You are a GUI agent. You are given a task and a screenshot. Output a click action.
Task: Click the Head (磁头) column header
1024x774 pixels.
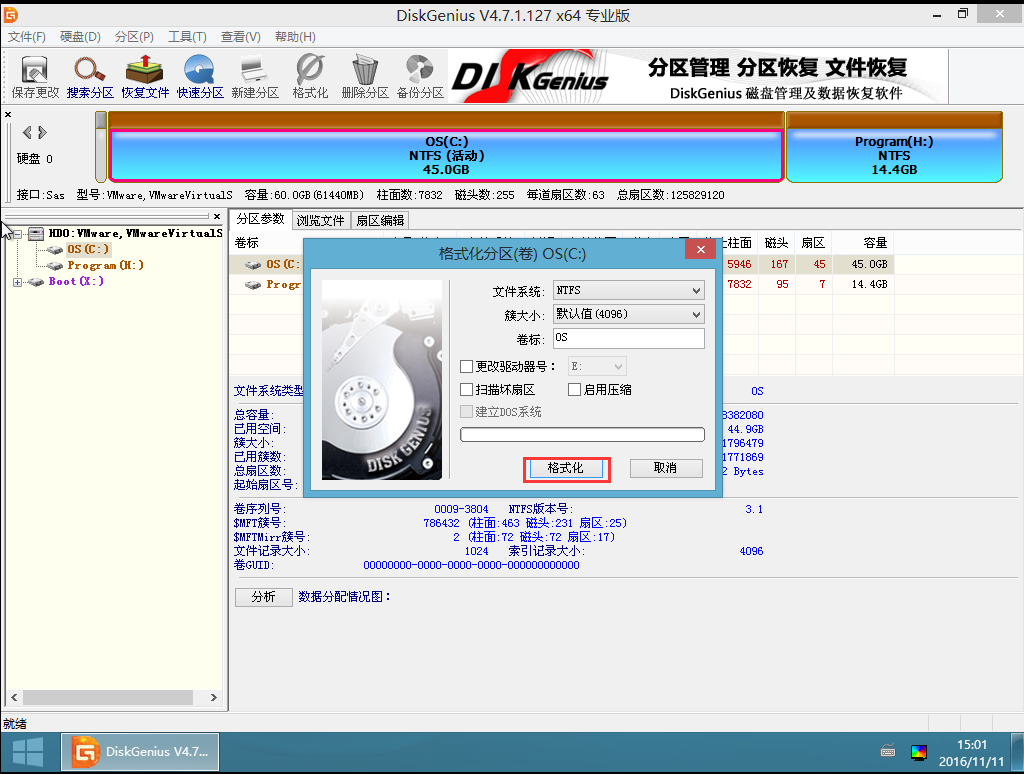click(x=776, y=243)
